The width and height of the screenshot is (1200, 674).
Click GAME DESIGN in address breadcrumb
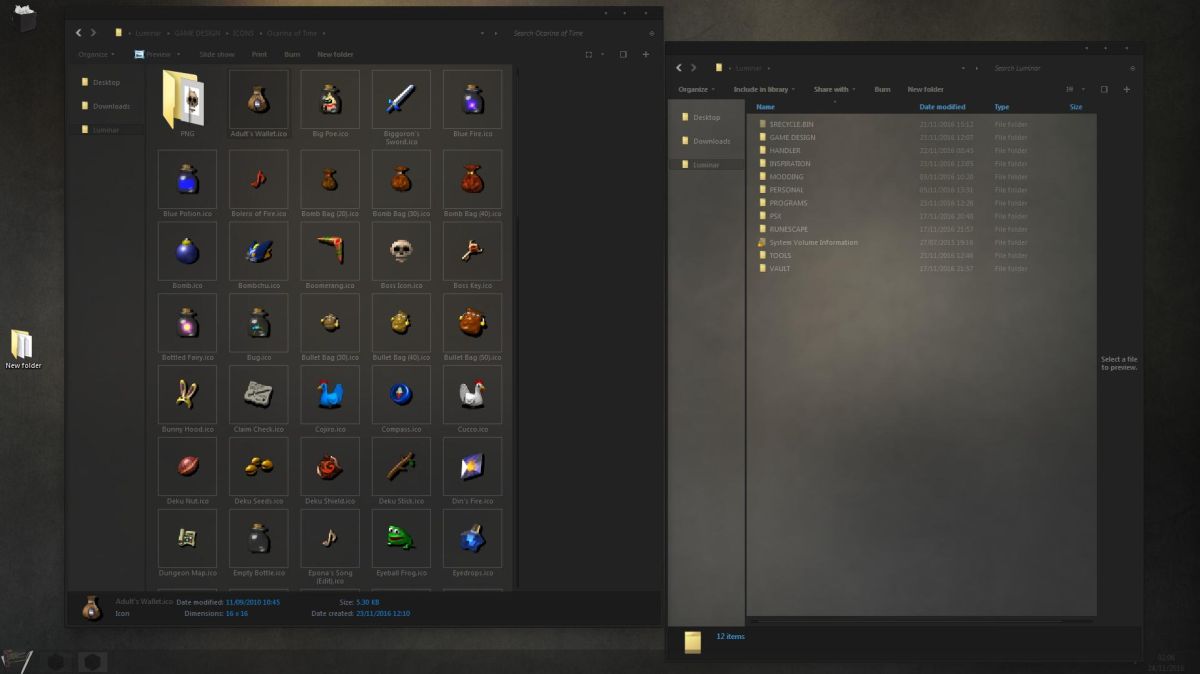pos(197,33)
